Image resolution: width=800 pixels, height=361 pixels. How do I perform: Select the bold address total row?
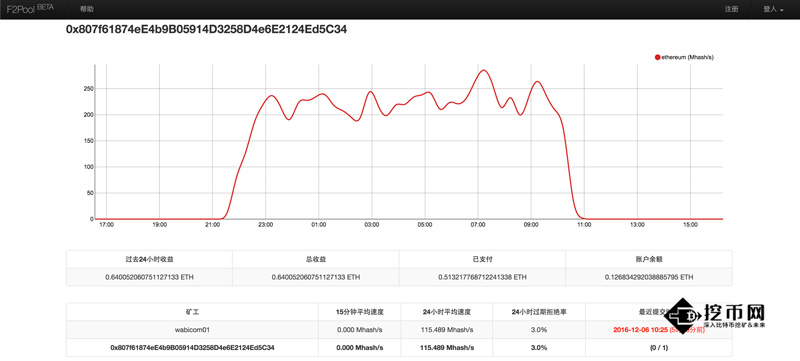(399, 348)
